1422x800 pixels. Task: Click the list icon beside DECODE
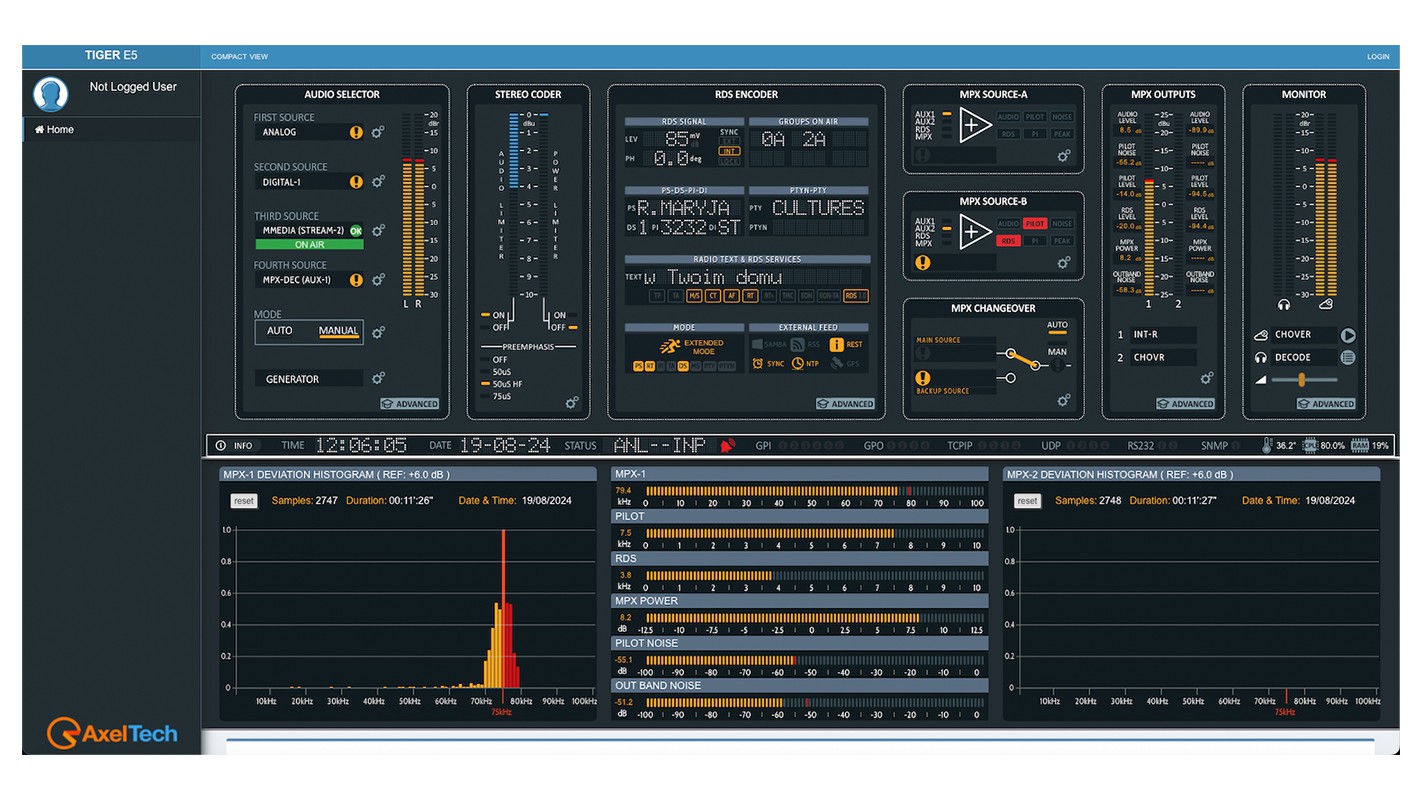click(x=1348, y=357)
